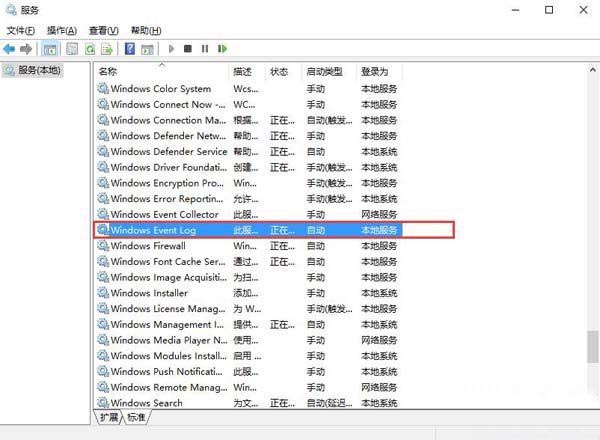This screenshot has width=600, height=440.
Task: Restart the service with the restart icon
Action: coord(222,48)
